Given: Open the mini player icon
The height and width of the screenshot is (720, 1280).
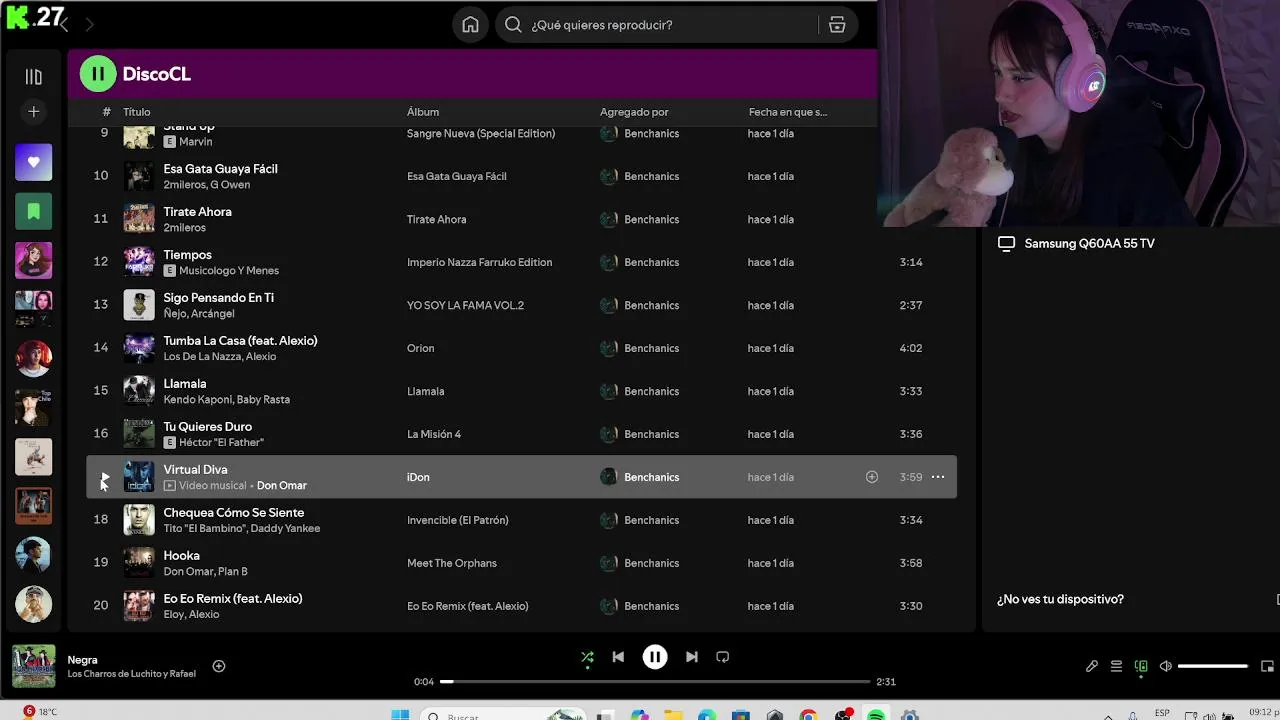Looking at the screenshot, I should 1267,666.
